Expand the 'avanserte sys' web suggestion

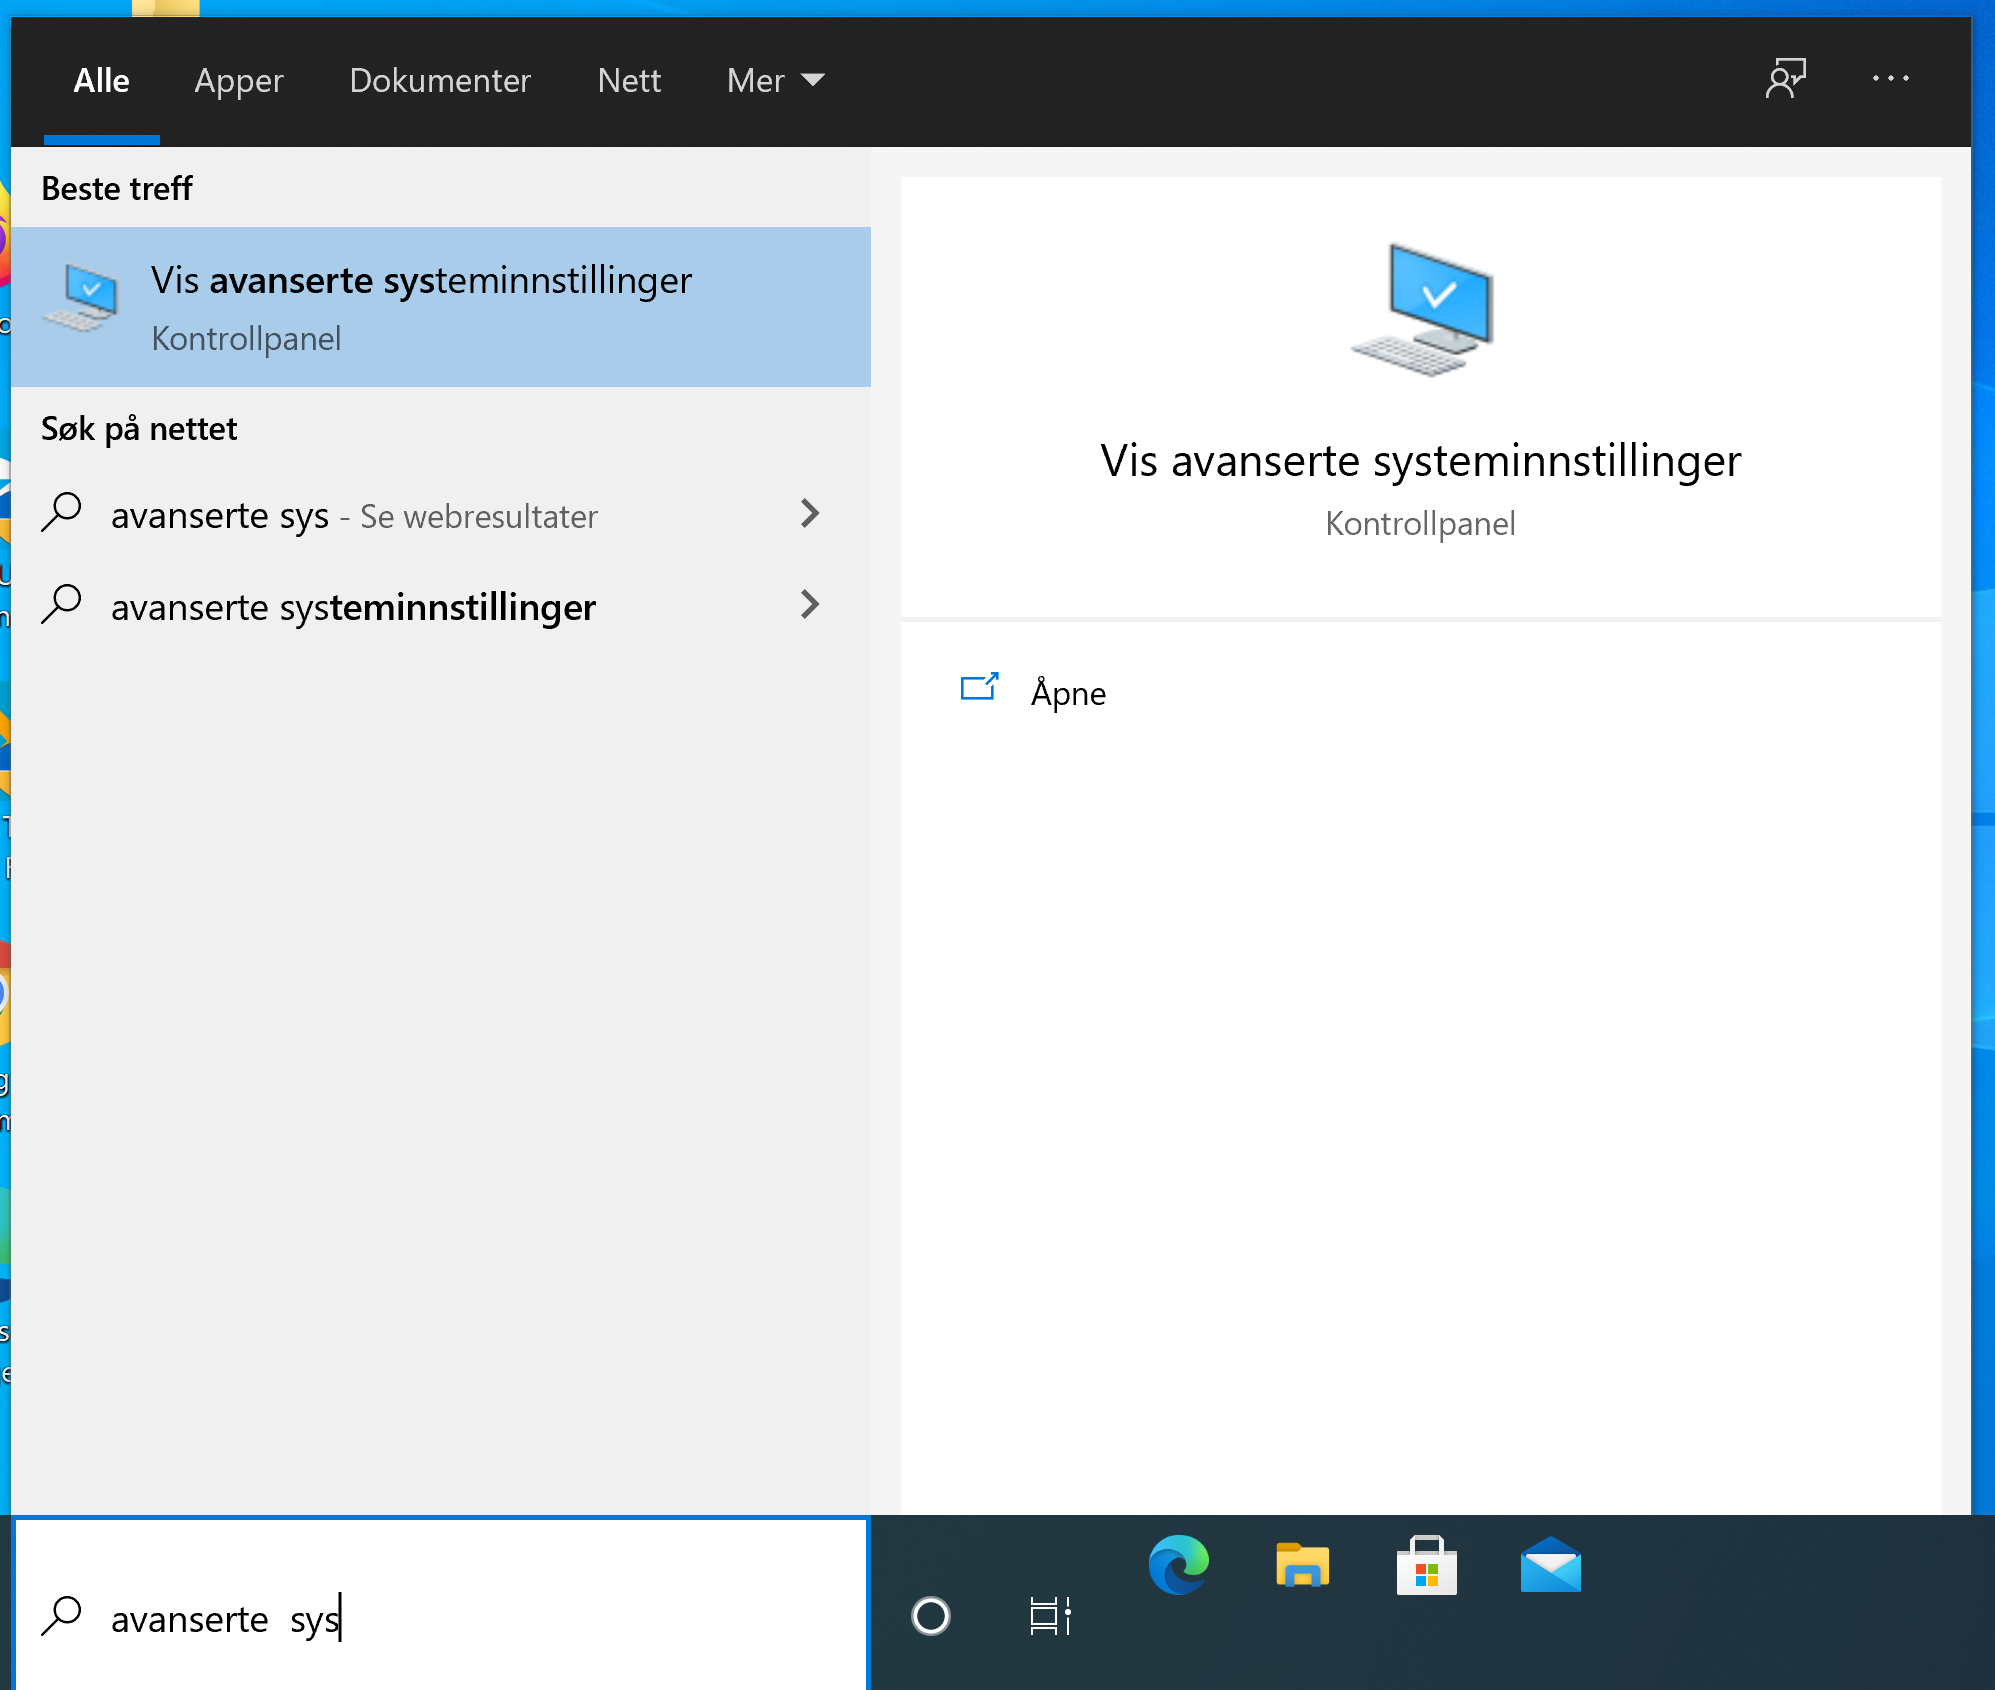coord(810,514)
